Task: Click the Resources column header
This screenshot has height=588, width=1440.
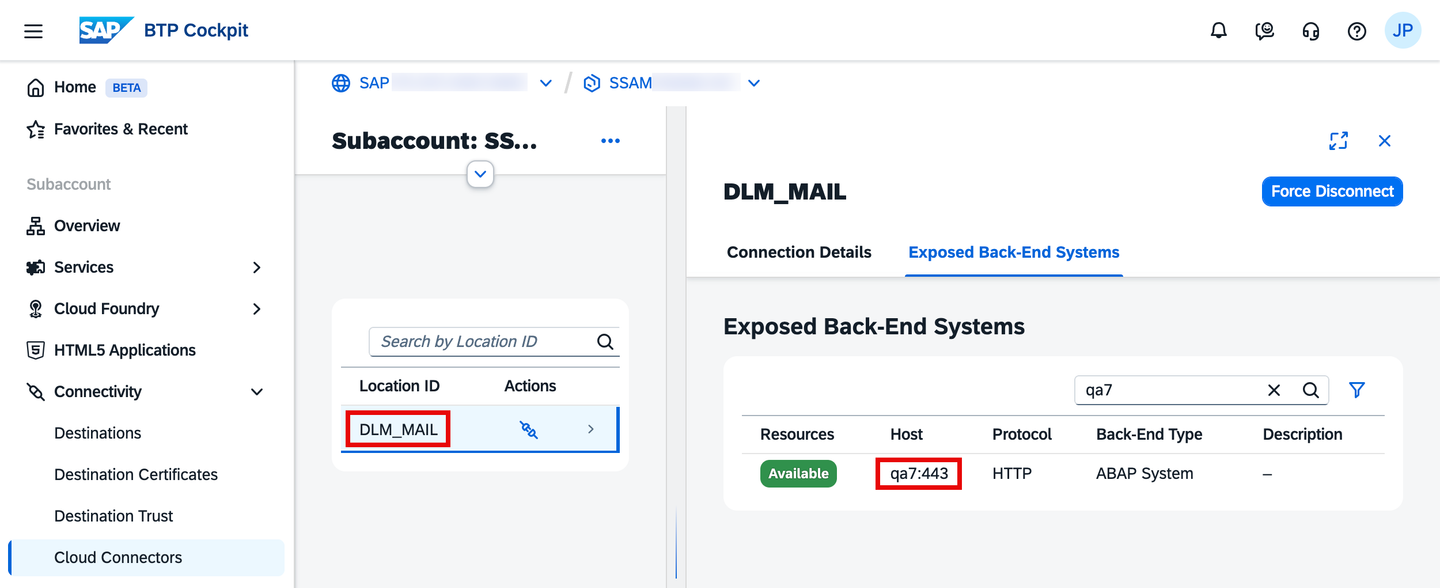Action: (x=797, y=434)
